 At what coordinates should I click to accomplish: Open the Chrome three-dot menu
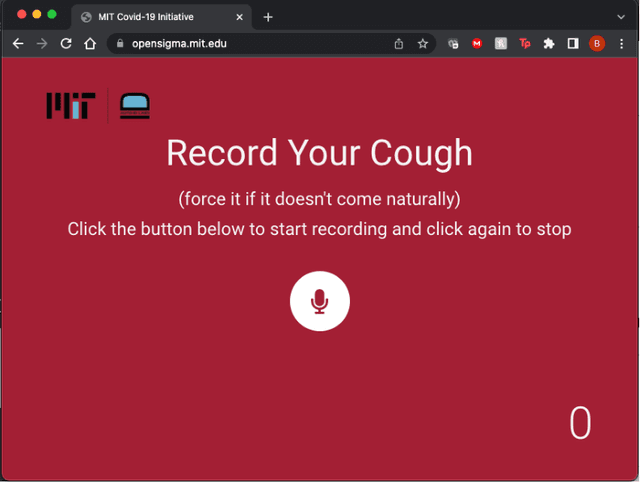coord(621,44)
